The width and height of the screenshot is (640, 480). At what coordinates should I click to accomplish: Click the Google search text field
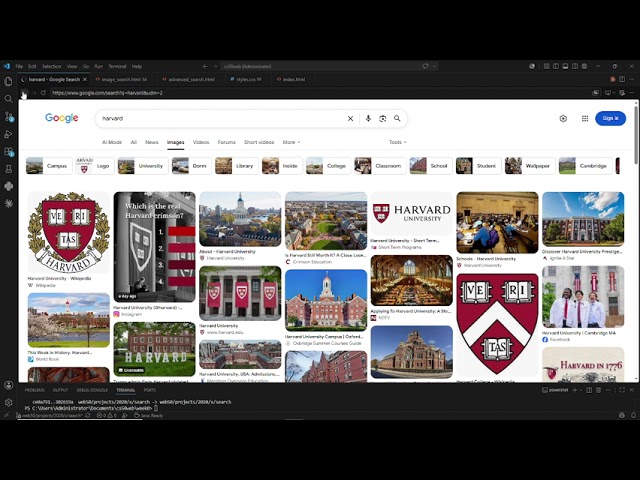tap(220, 118)
